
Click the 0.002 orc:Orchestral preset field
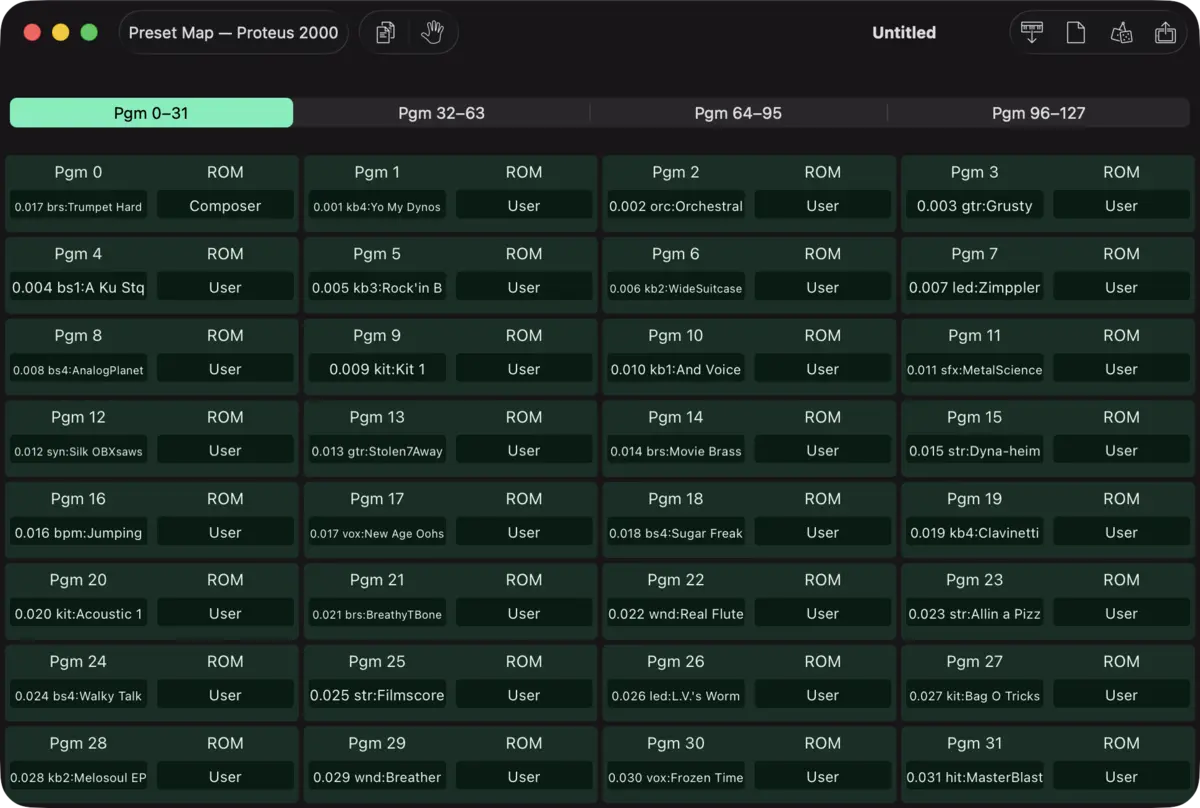tap(676, 206)
